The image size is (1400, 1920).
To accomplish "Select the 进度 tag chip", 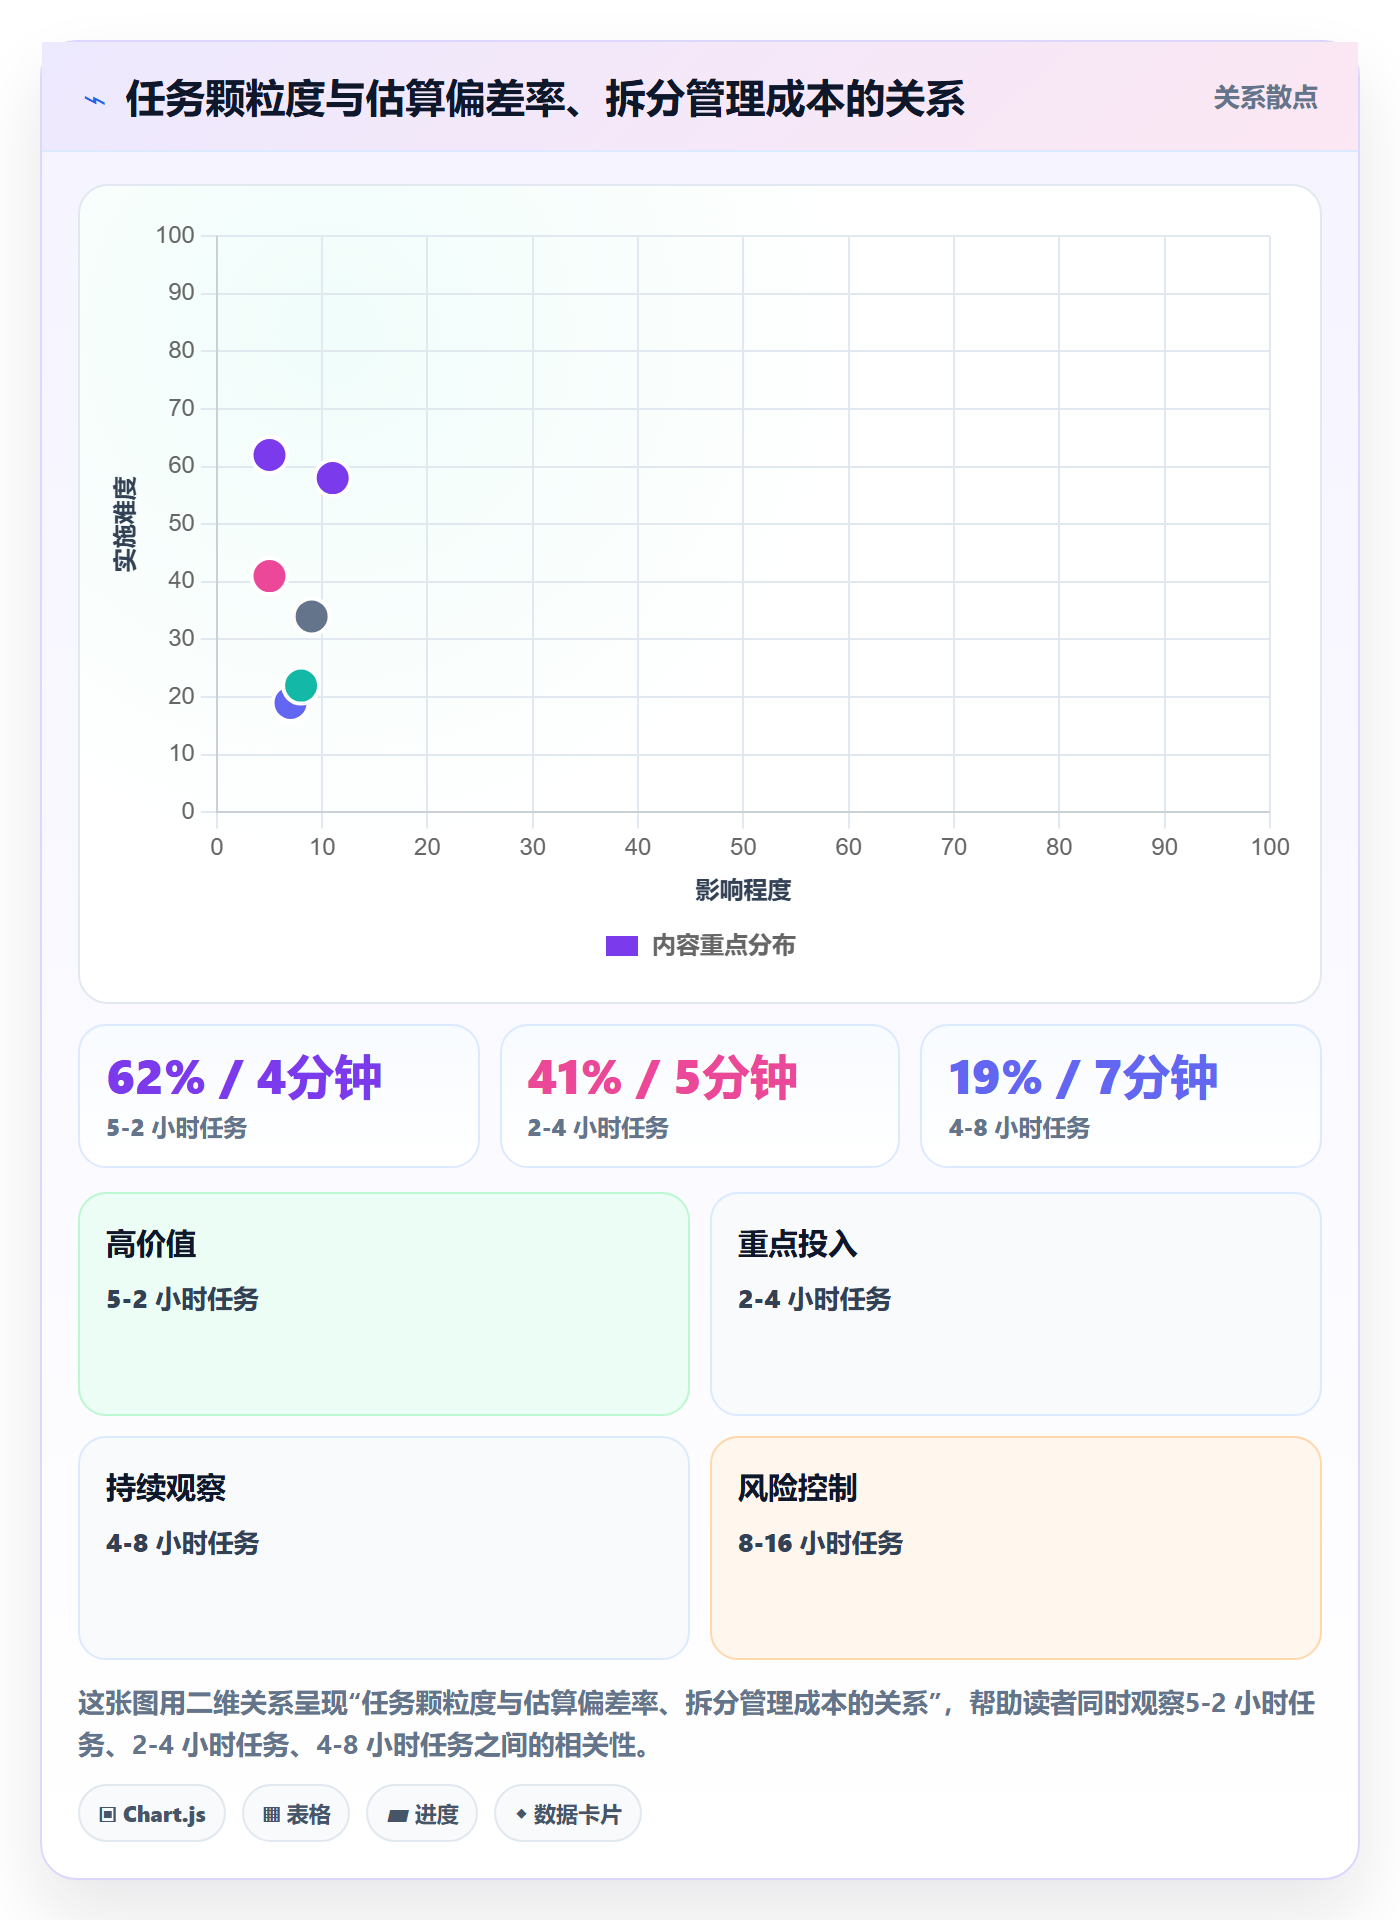I will pyautogui.click(x=422, y=1813).
